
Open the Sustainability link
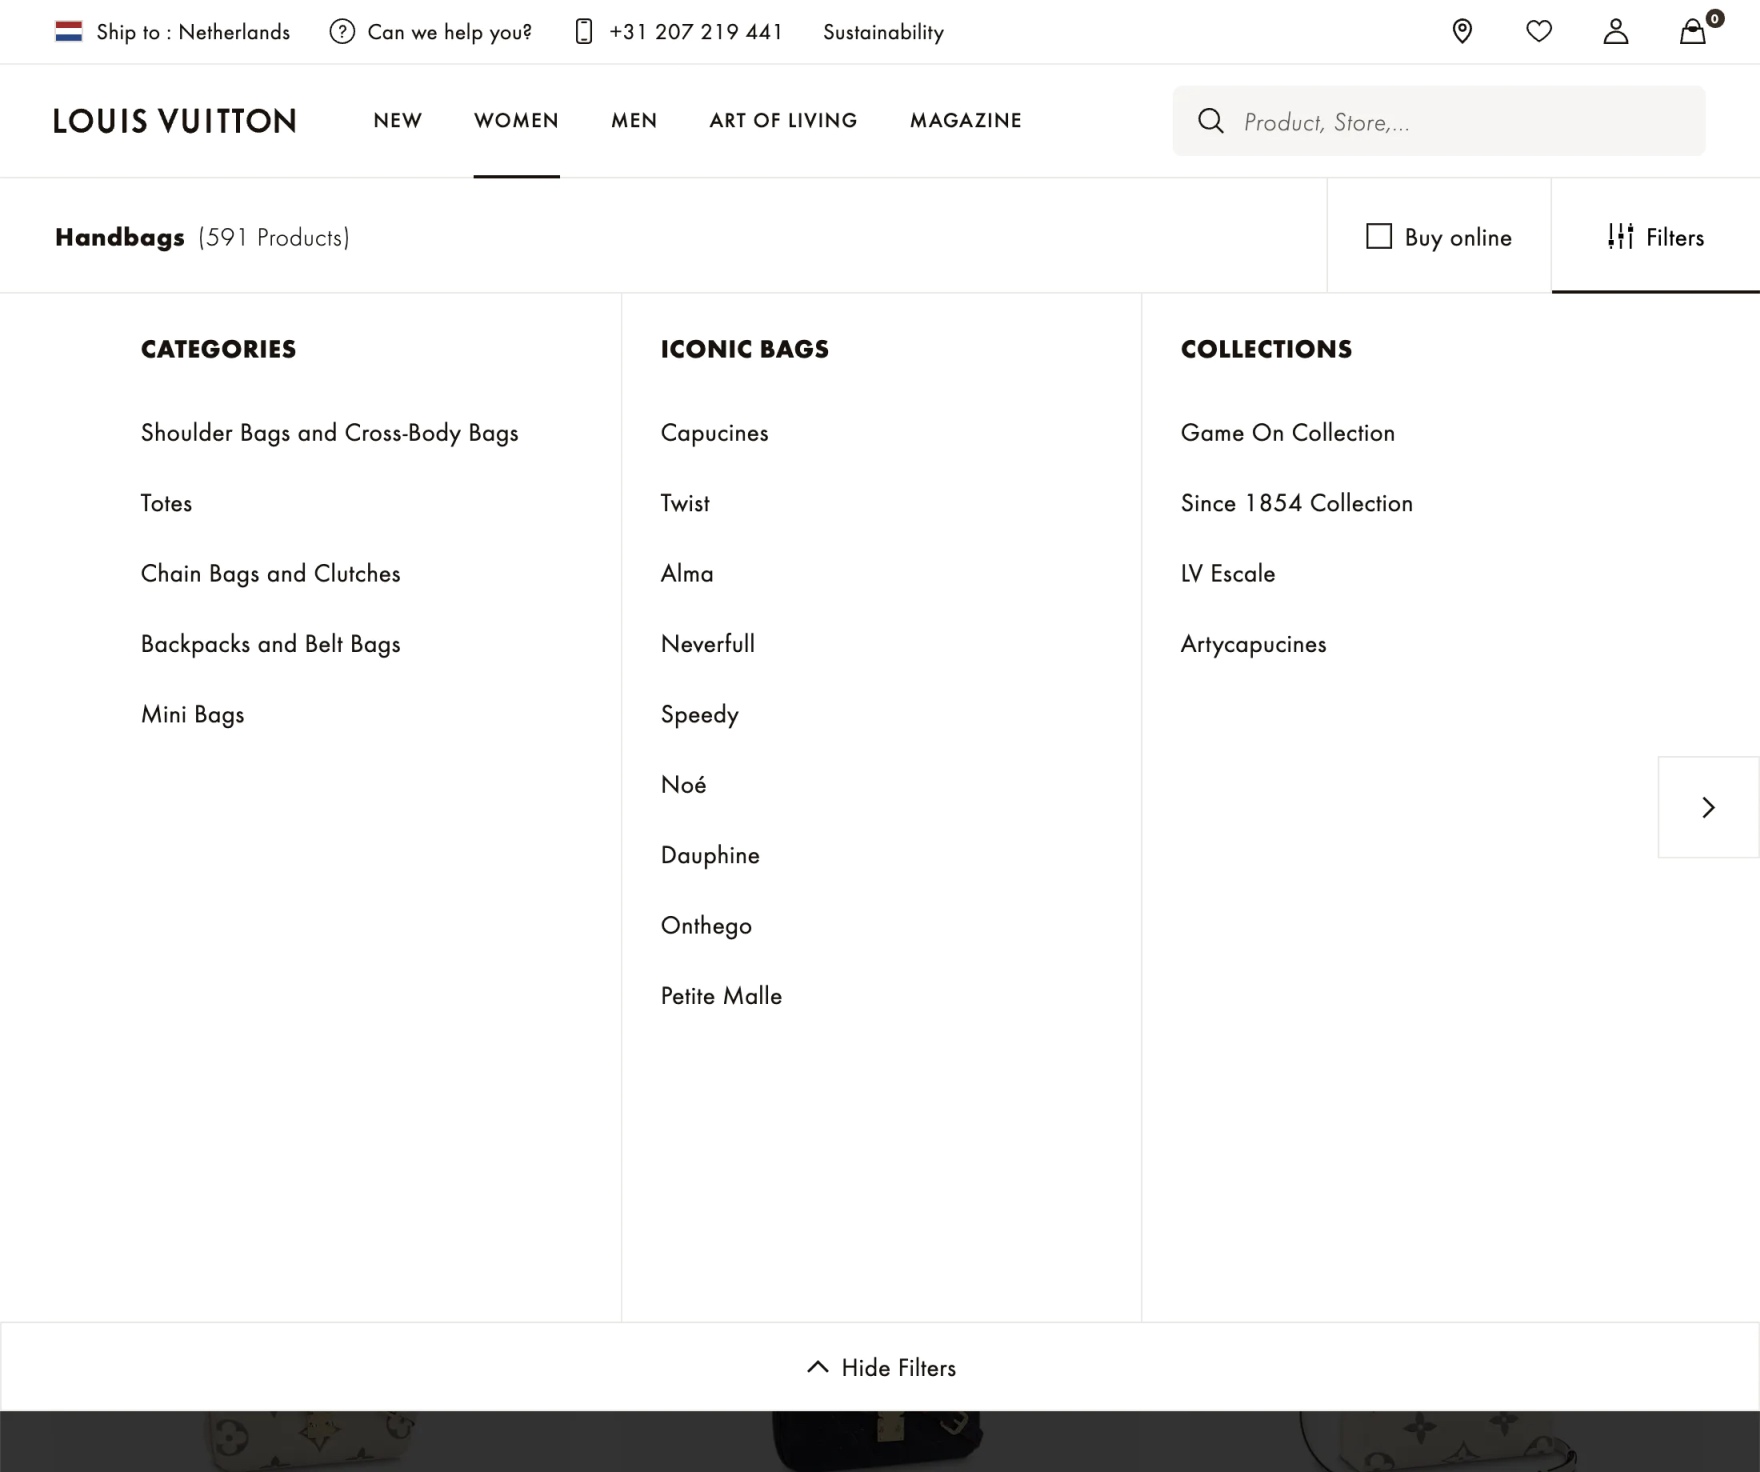tap(883, 32)
